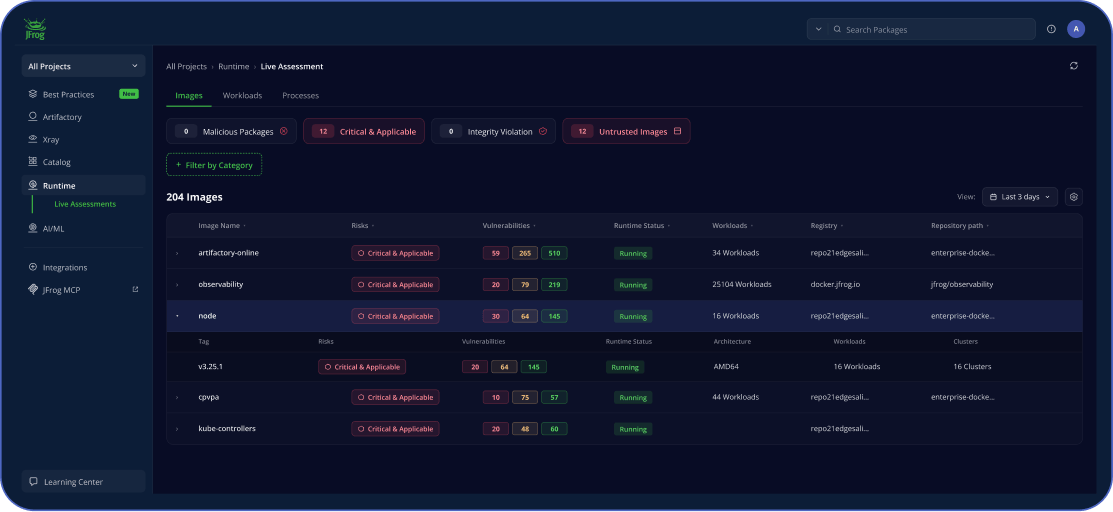
Task: Open the search type dropdown arrow
Action: [x=818, y=30]
